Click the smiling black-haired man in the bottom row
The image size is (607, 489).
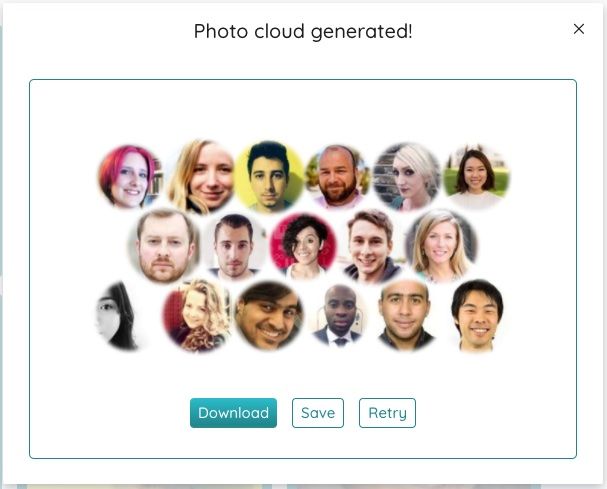pos(478,316)
